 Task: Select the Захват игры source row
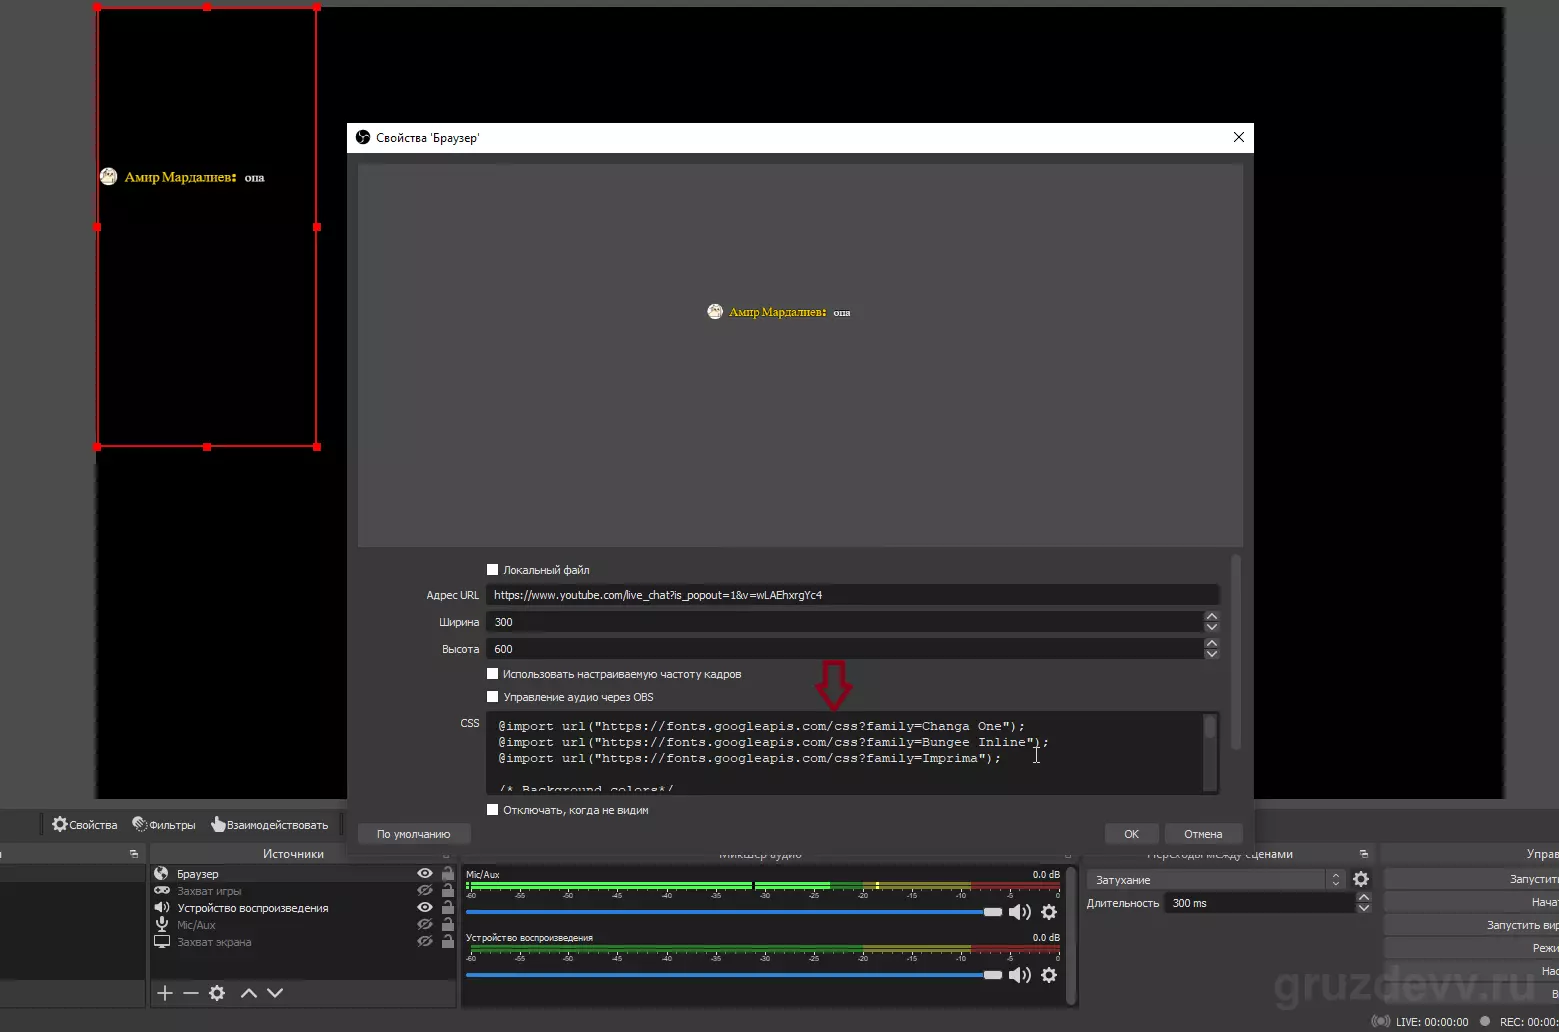click(x=302, y=891)
